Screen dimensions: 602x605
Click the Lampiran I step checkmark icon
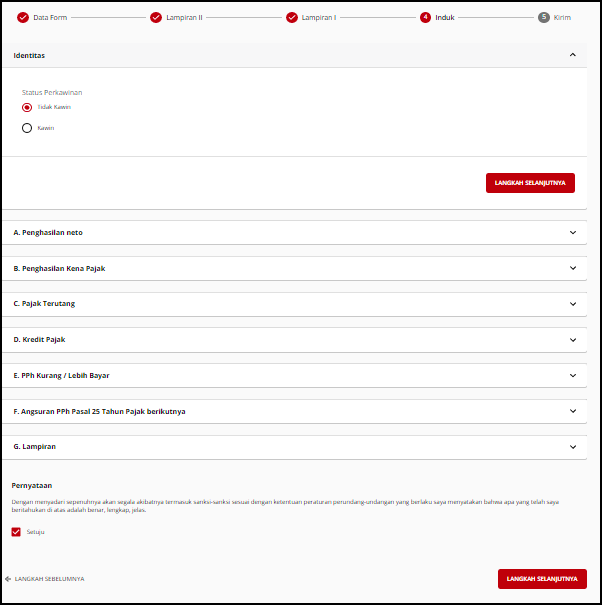click(x=292, y=17)
